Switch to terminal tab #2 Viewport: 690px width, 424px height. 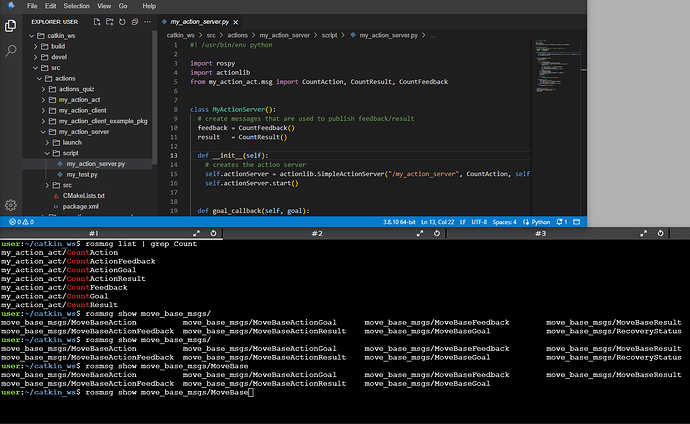pyautogui.click(x=317, y=233)
